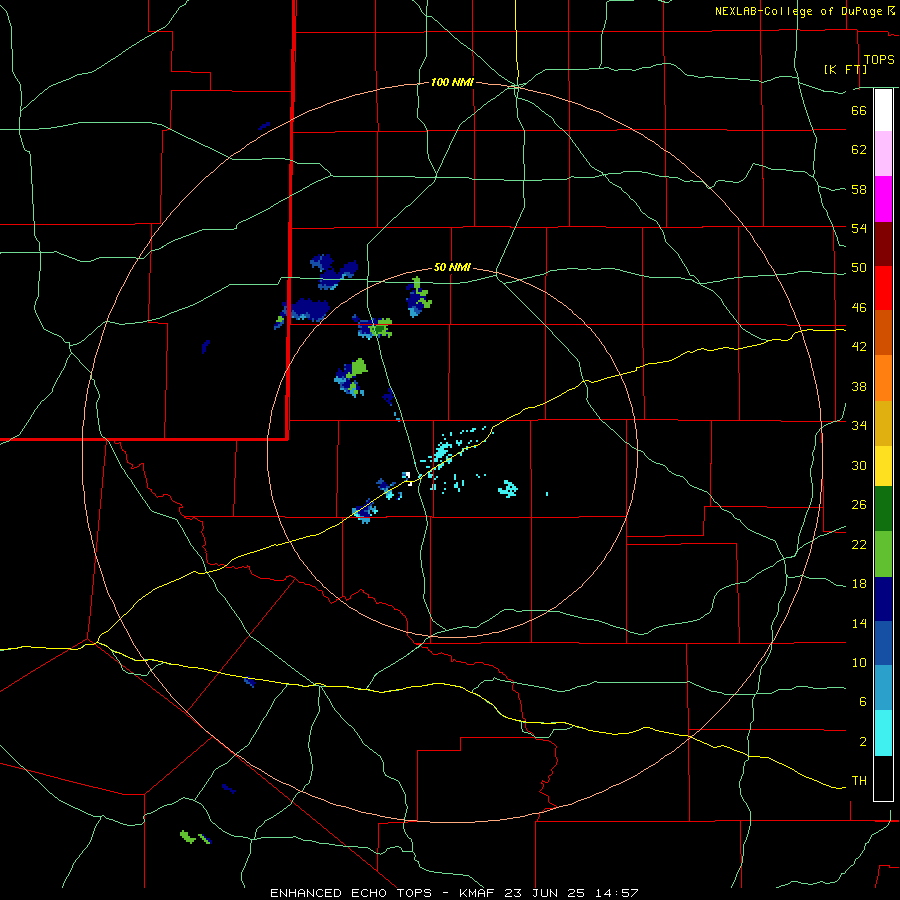900x900 pixels.
Task: Click the legend value 14
Action: click(859, 623)
